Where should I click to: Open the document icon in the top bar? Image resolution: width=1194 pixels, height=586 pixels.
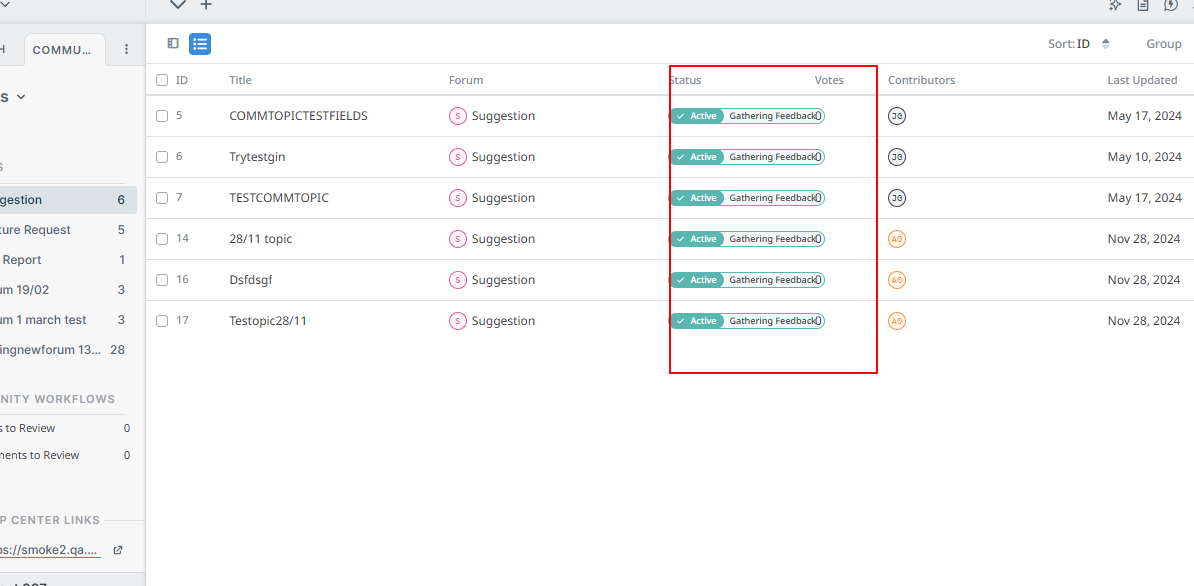pos(1142,6)
